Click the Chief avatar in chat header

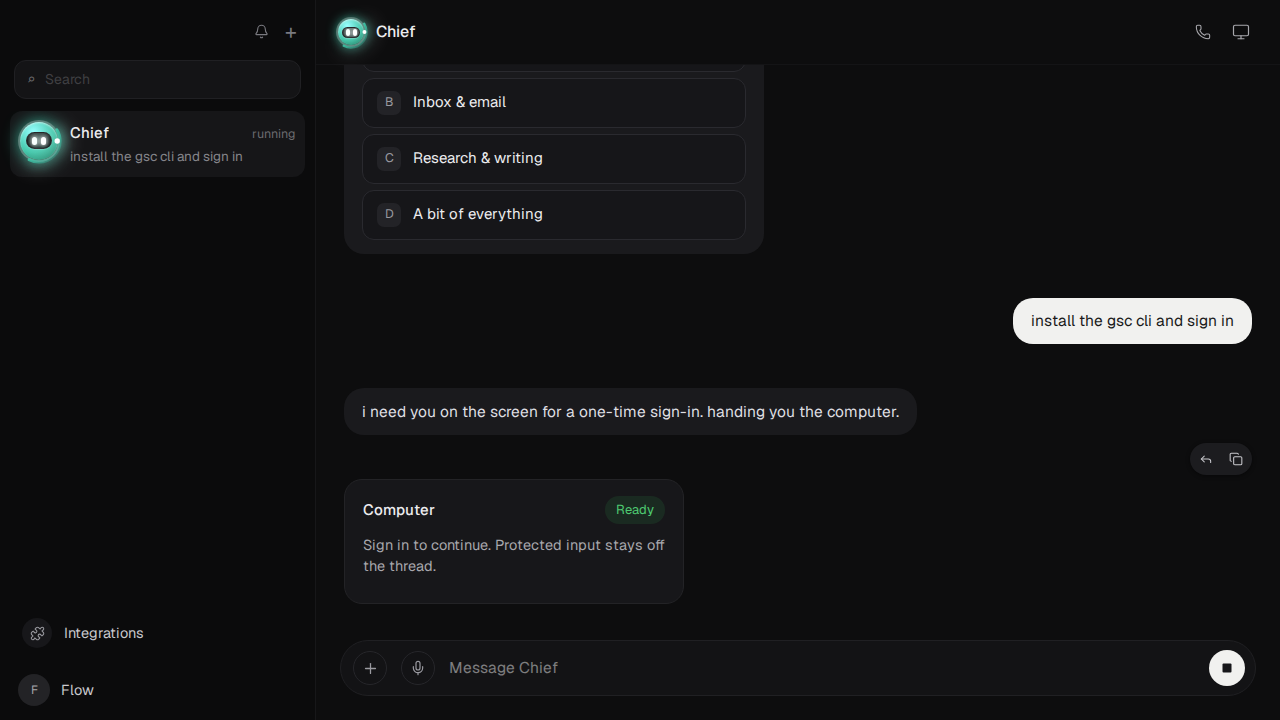tap(351, 32)
